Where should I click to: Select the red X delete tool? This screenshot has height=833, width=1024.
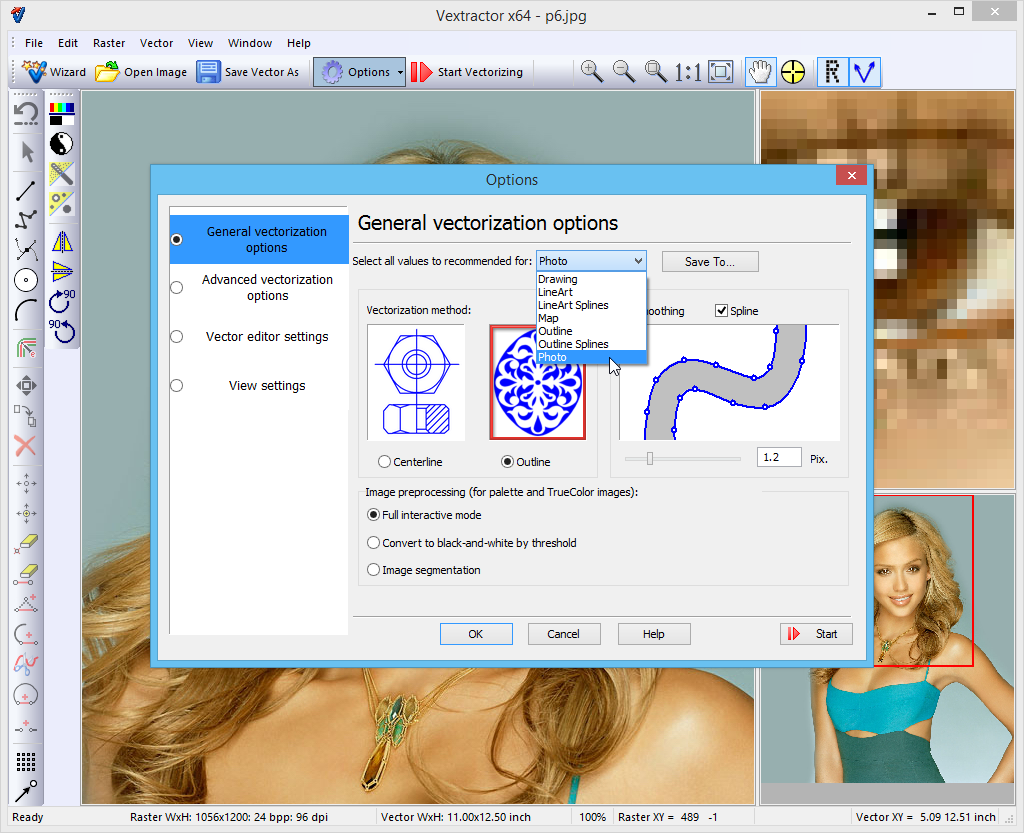coord(26,446)
